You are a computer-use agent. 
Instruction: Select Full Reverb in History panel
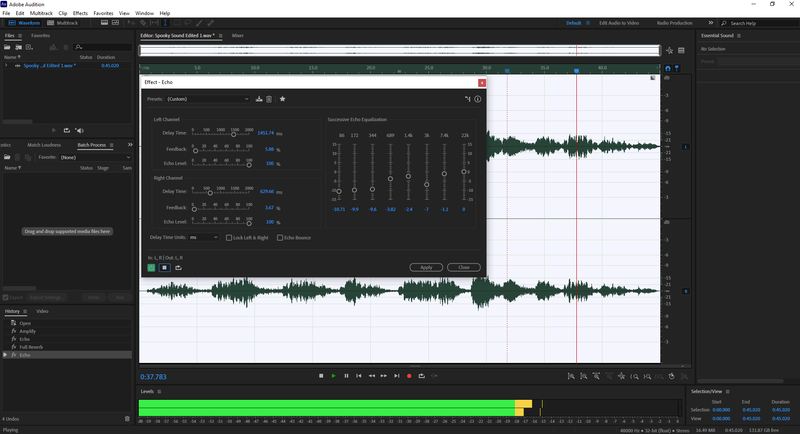click(30, 347)
